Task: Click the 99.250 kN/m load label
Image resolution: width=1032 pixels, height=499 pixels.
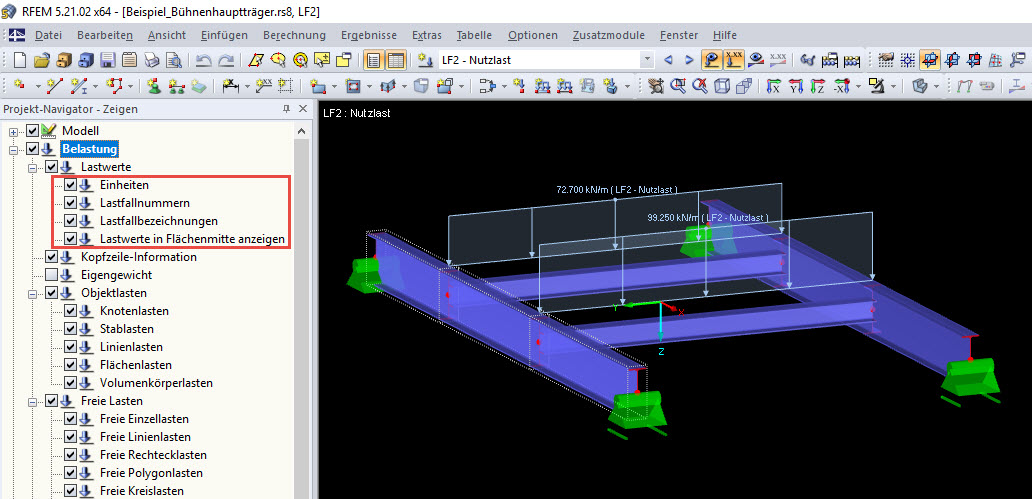Action: click(708, 217)
